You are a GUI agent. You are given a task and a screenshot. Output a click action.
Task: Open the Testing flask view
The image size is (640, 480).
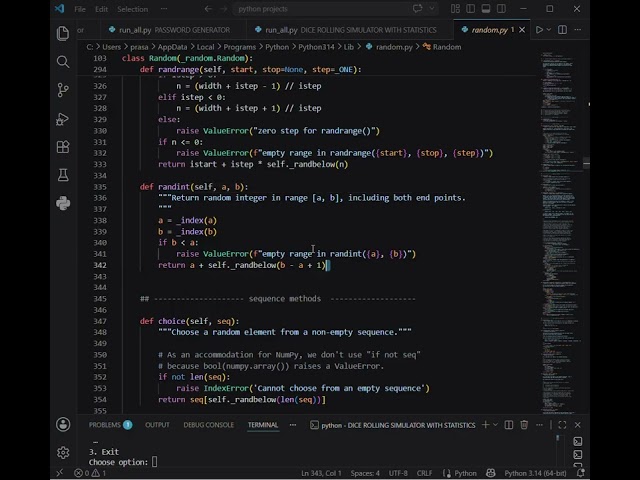63,175
